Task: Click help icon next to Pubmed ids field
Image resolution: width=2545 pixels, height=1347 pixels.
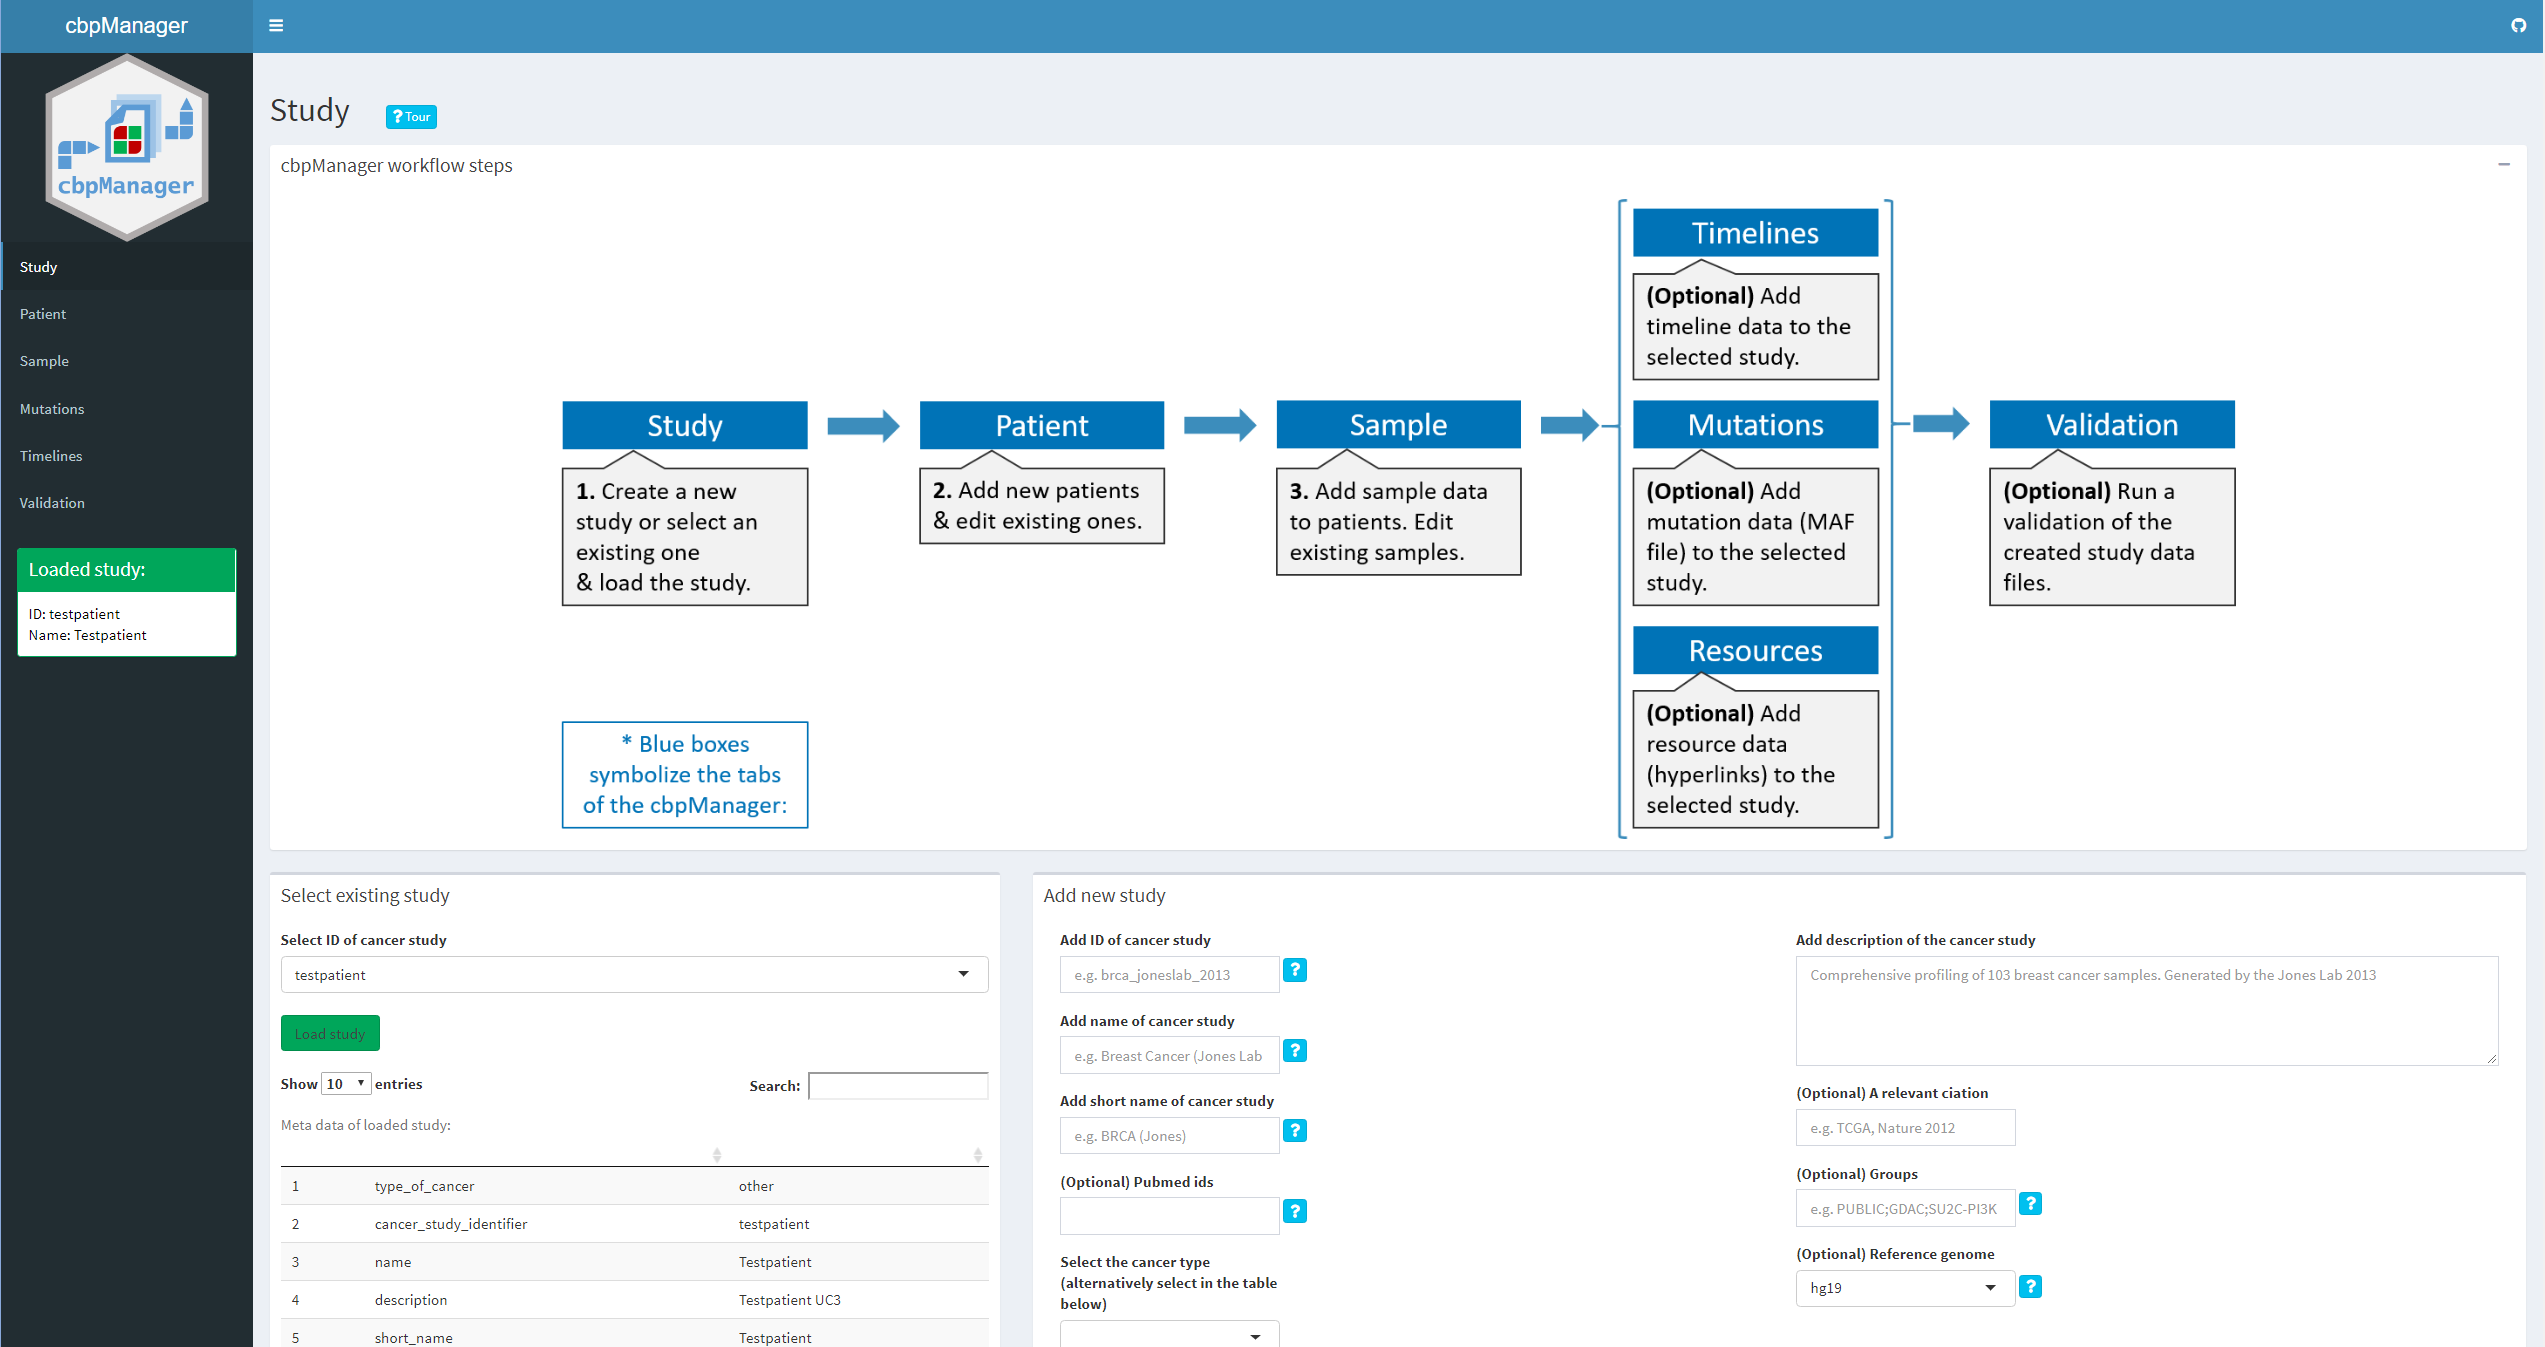Action: pyautogui.click(x=1294, y=1212)
